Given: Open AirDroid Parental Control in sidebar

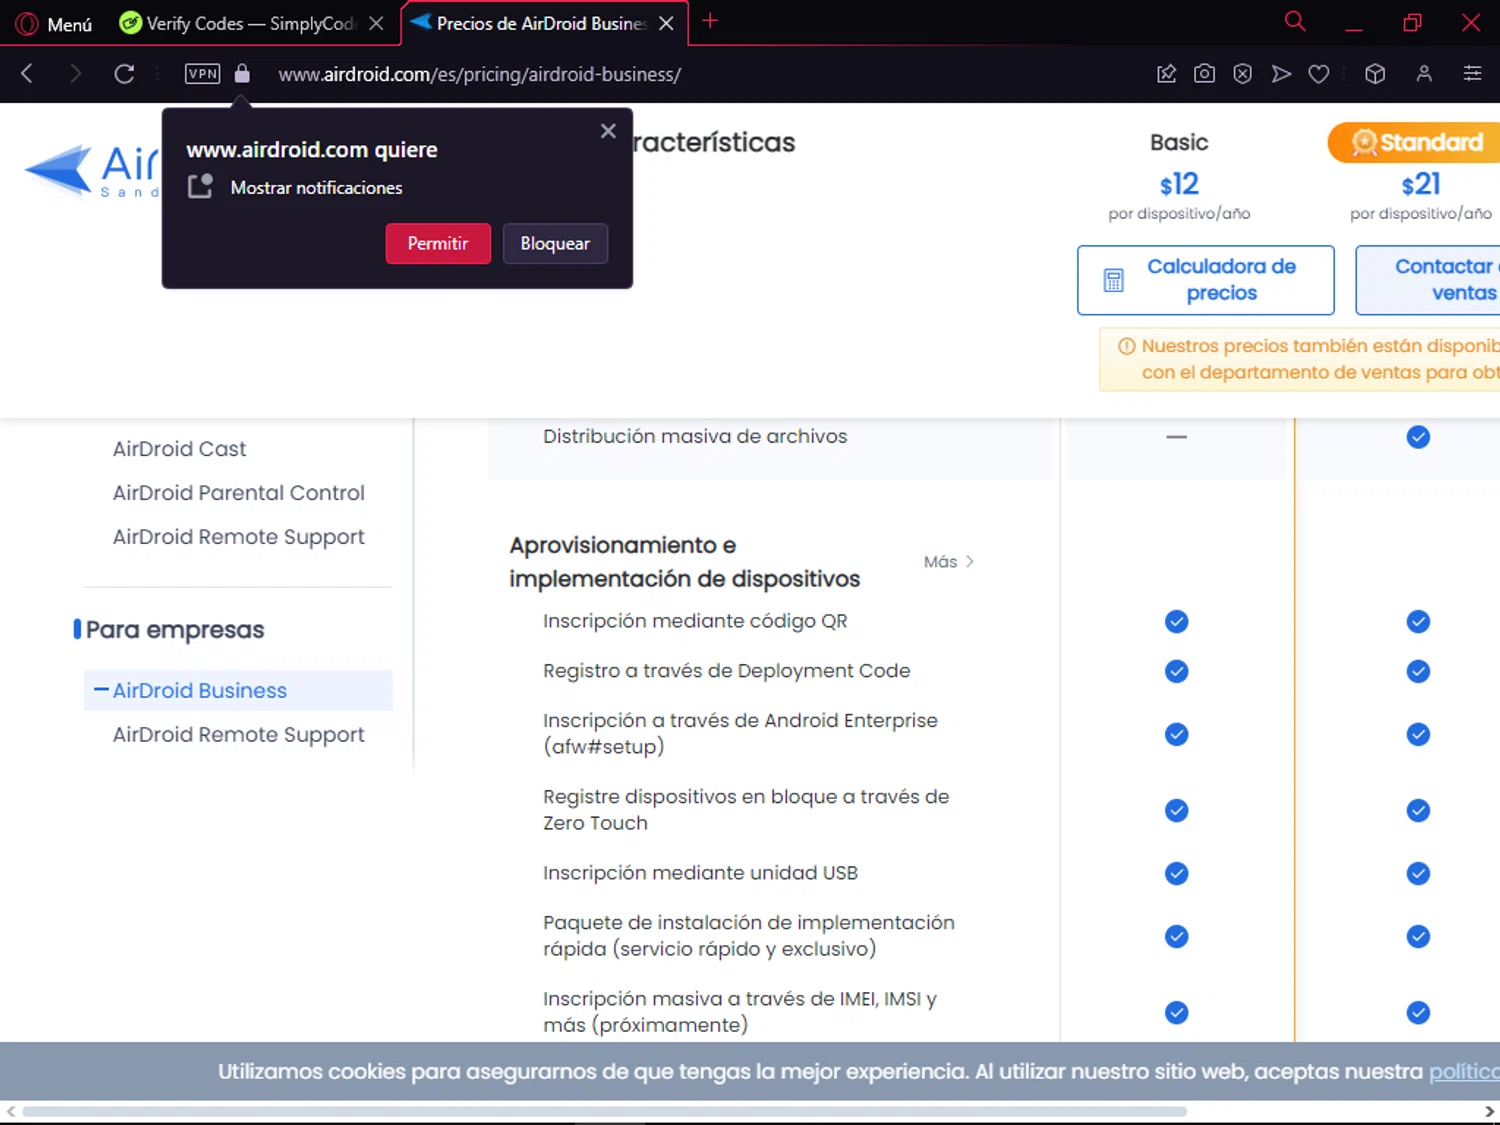Looking at the screenshot, I should (x=238, y=493).
